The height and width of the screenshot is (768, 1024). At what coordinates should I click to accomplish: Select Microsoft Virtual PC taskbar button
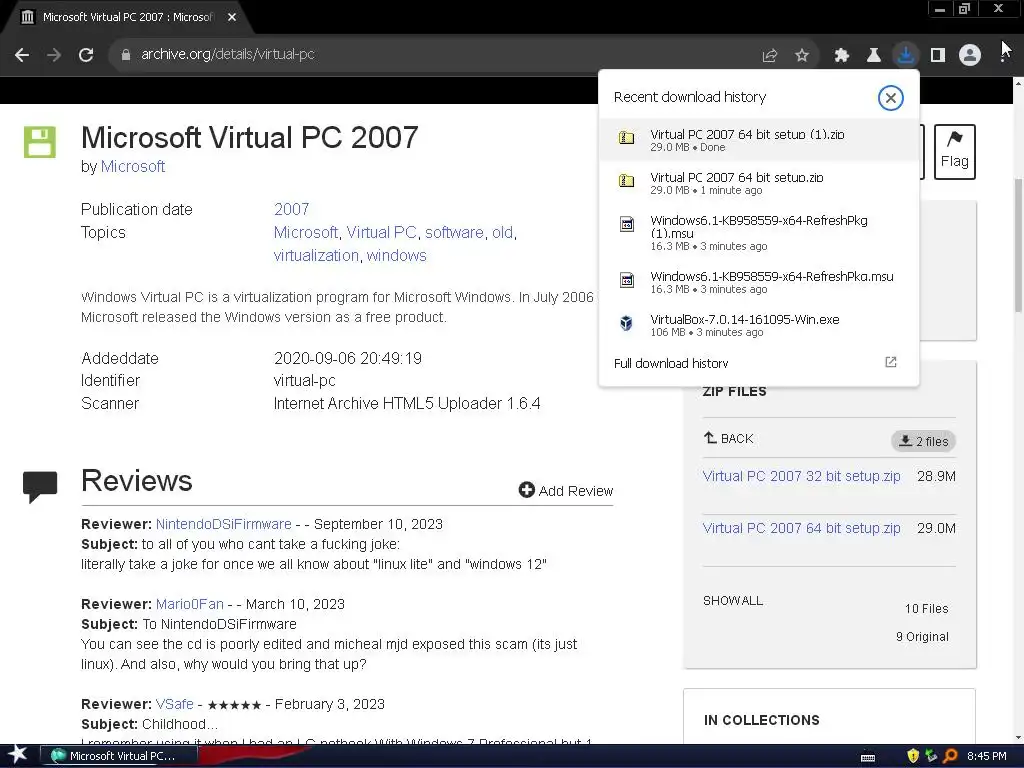click(x=118, y=756)
